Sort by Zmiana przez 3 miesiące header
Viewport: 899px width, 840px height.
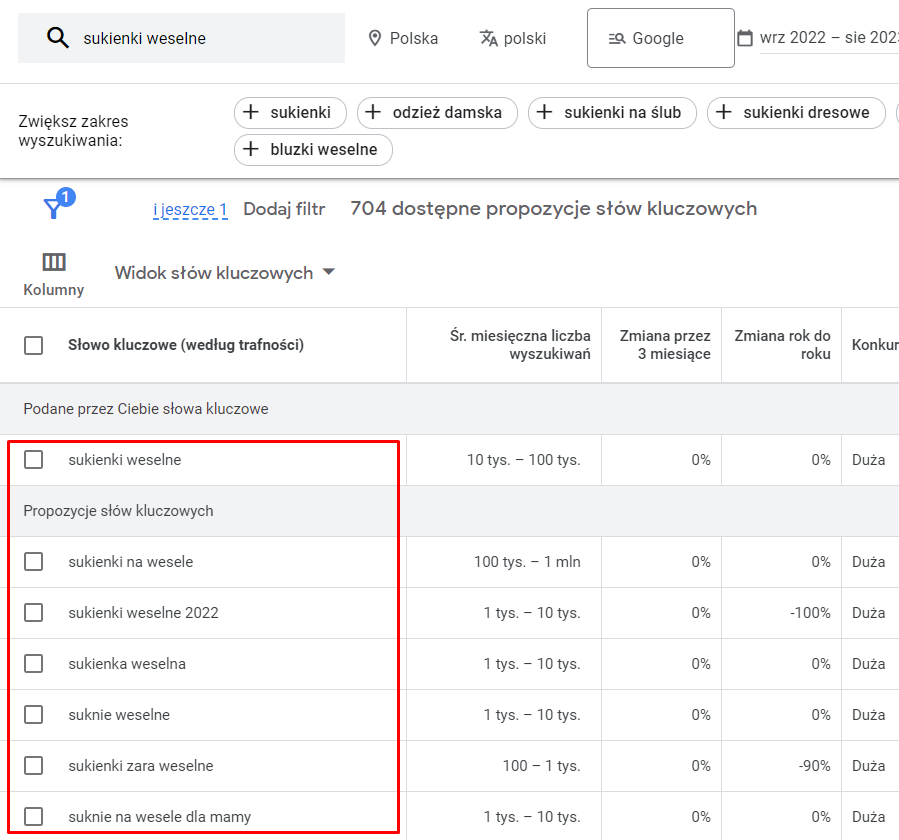click(665, 345)
